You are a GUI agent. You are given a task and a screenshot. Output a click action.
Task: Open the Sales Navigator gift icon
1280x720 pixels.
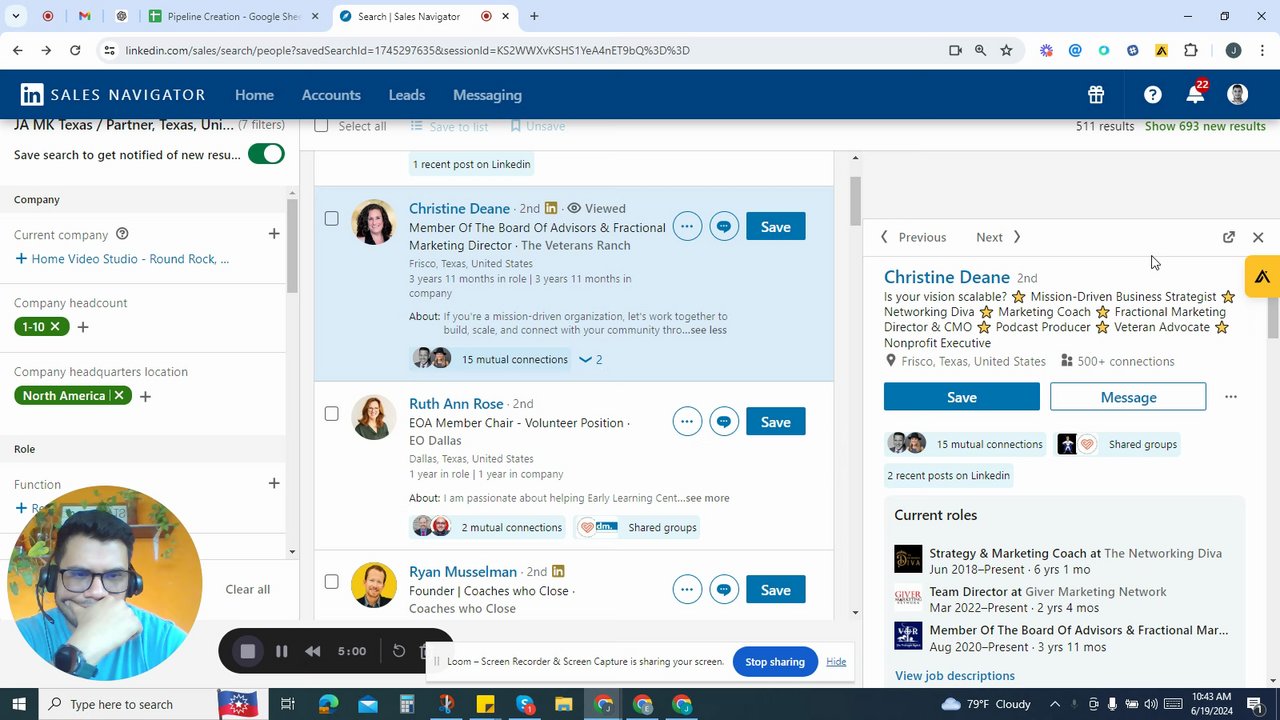click(x=1096, y=95)
